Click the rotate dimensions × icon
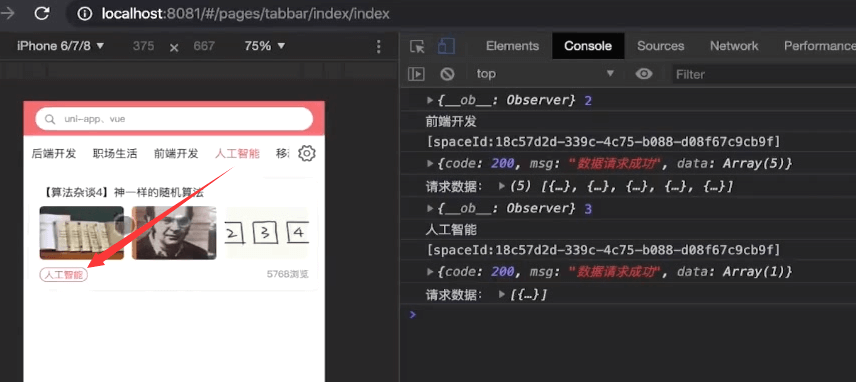 click(x=174, y=47)
